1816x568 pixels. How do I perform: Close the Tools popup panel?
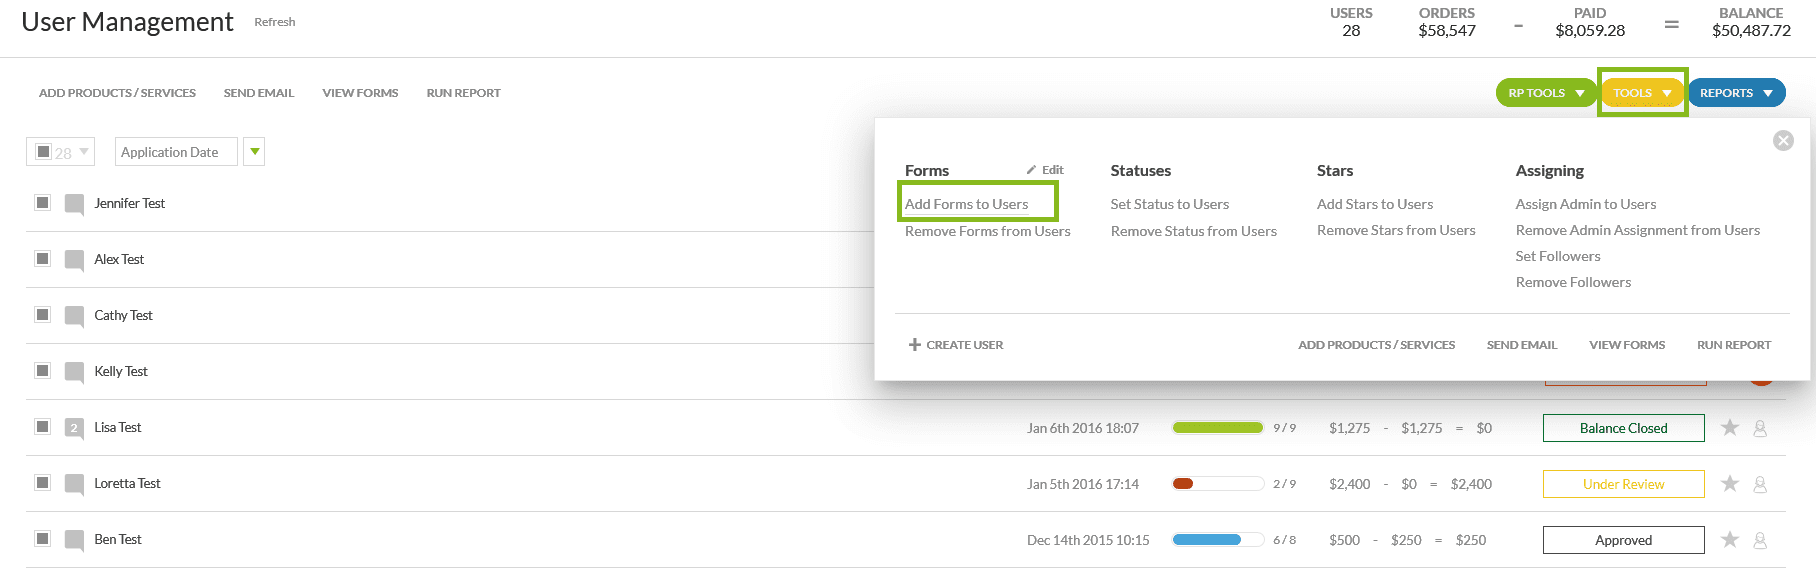point(1783,141)
